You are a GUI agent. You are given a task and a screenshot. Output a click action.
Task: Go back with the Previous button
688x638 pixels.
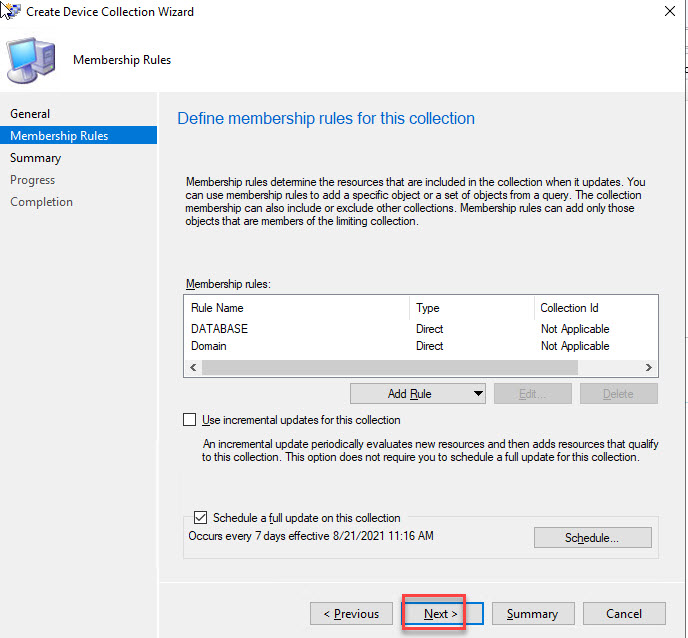pyautogui.click(x=350, y=613)
